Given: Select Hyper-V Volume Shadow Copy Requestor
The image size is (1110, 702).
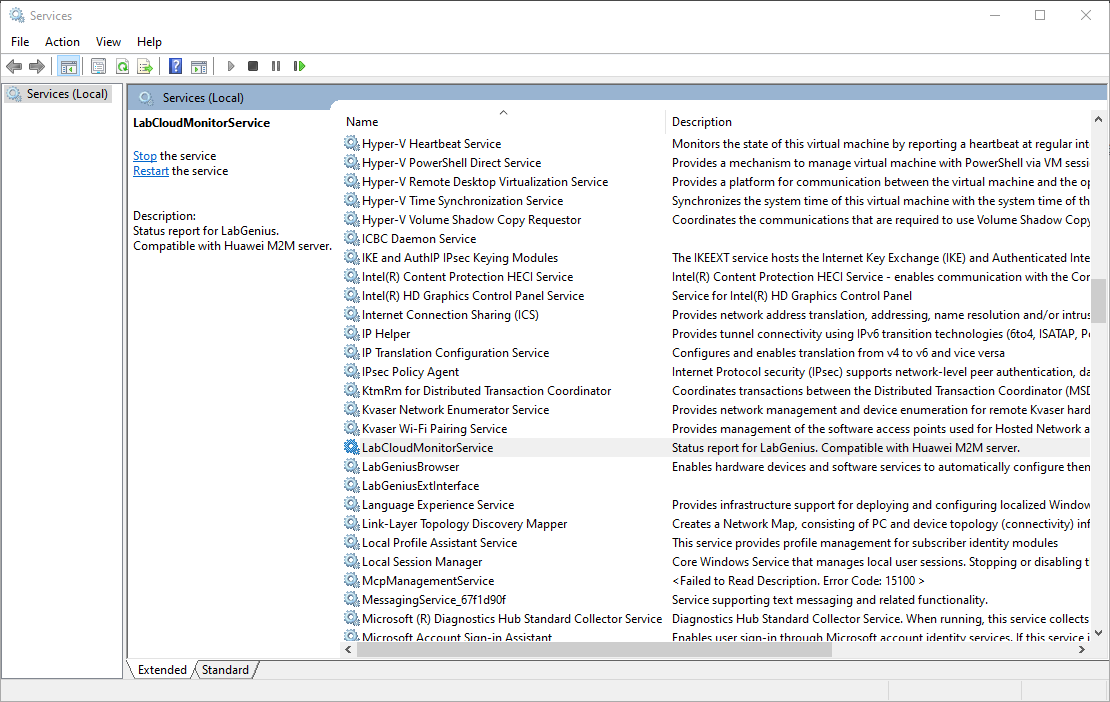Looking at the screenshot, I should coord(471,220).
